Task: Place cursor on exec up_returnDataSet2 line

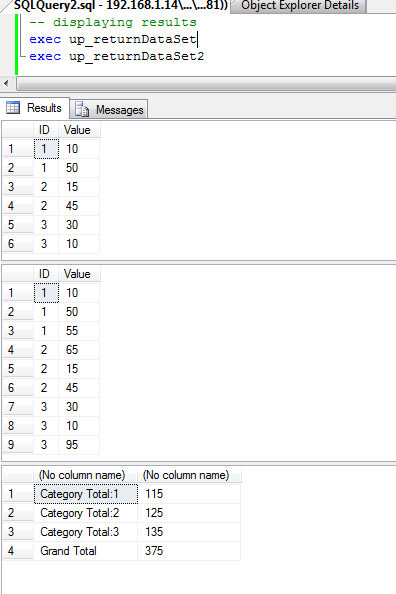Action: click(117, 56)
